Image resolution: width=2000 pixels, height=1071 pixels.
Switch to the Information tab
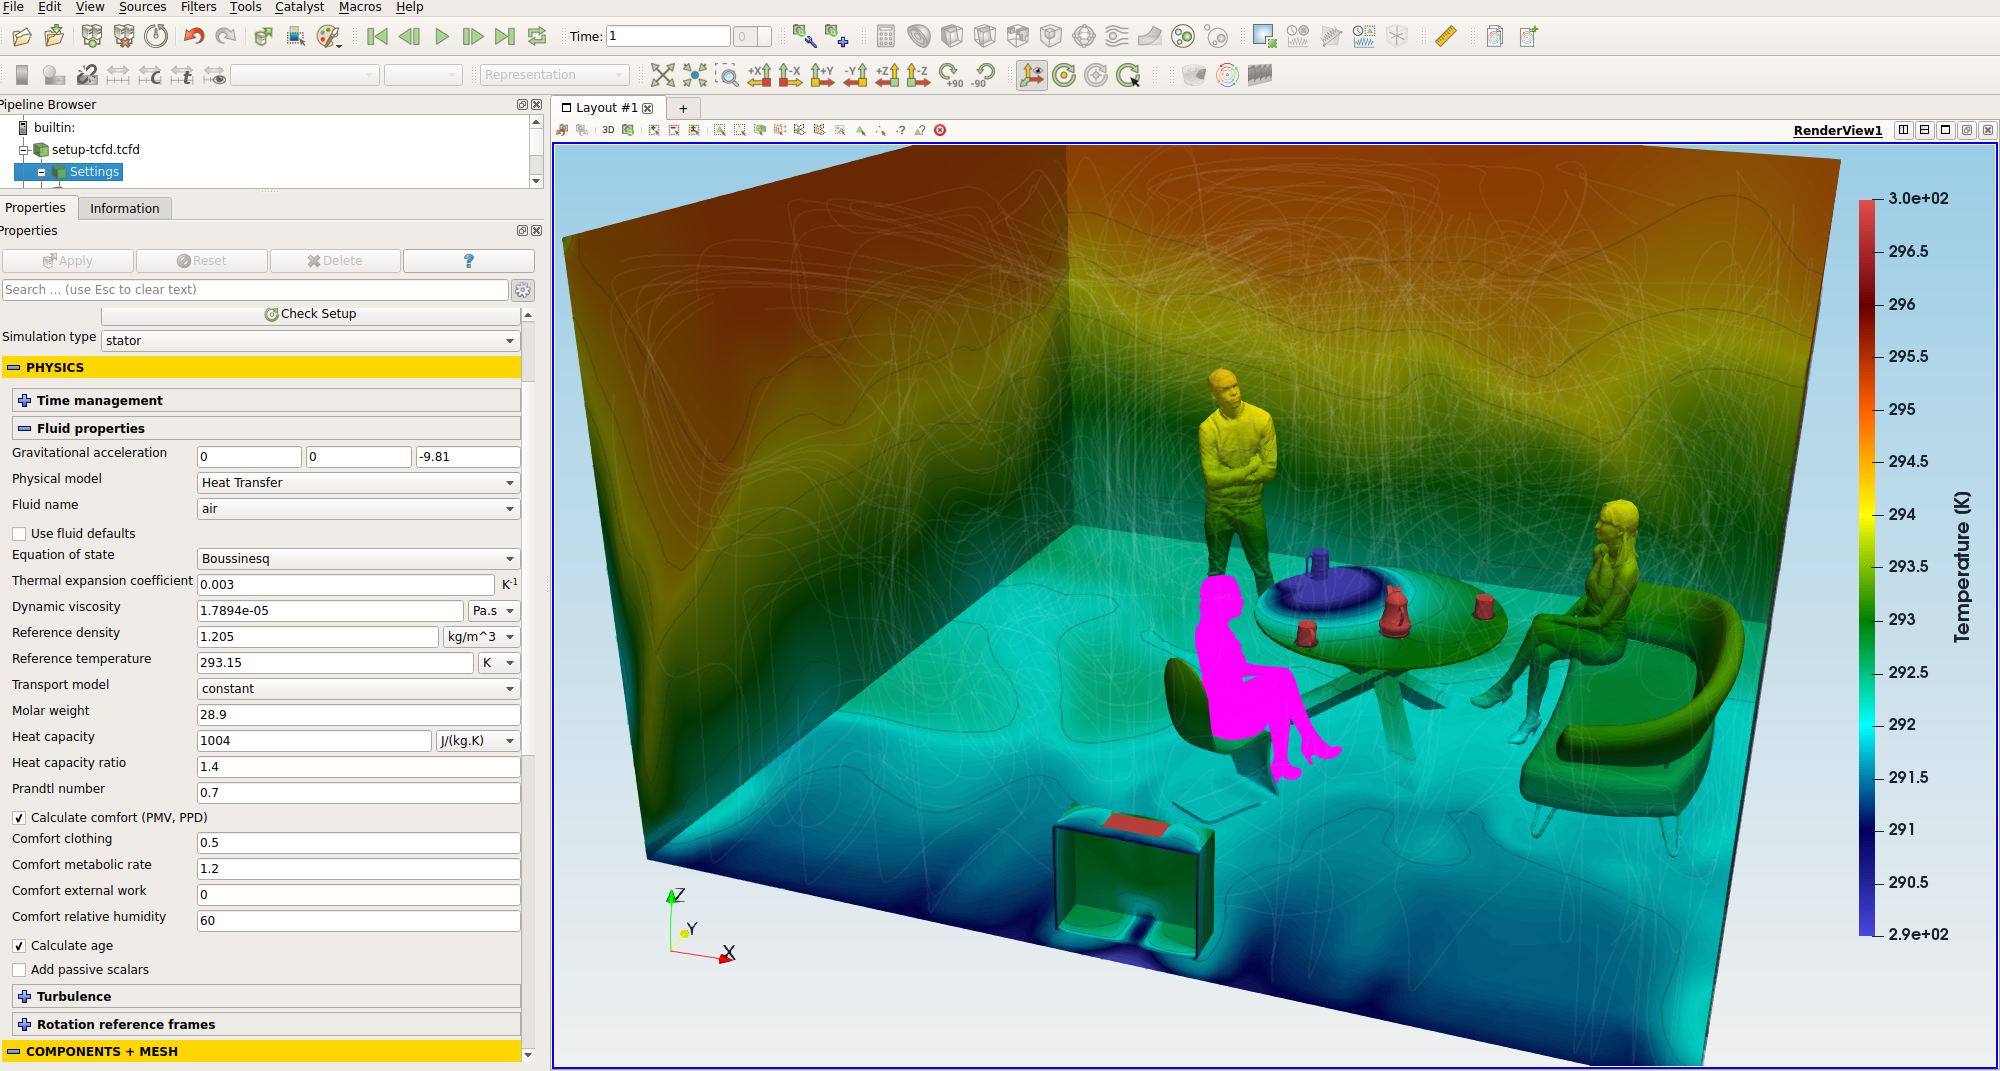(x=124, y=208)
